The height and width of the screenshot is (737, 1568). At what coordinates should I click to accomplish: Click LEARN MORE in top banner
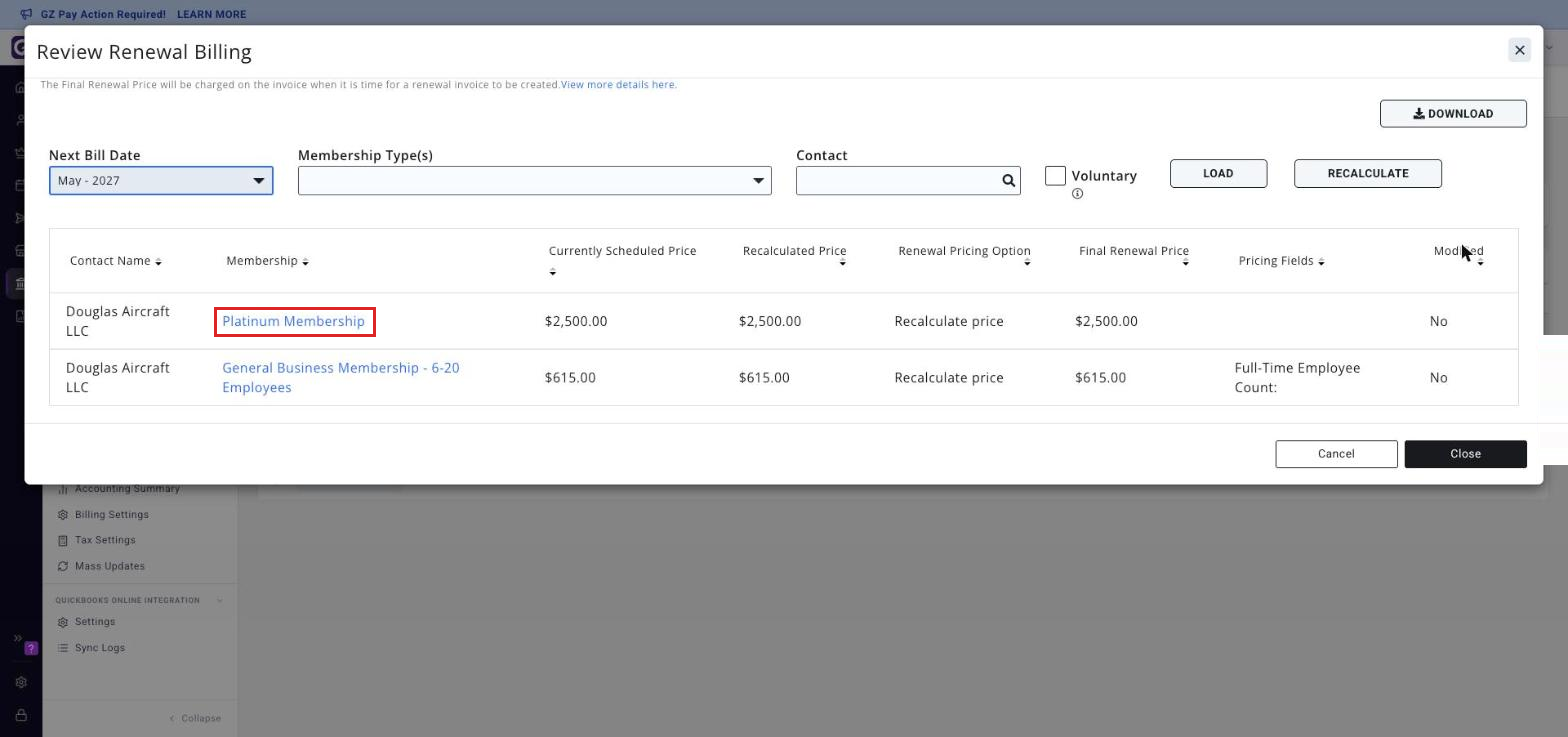(x=211, y=15)
